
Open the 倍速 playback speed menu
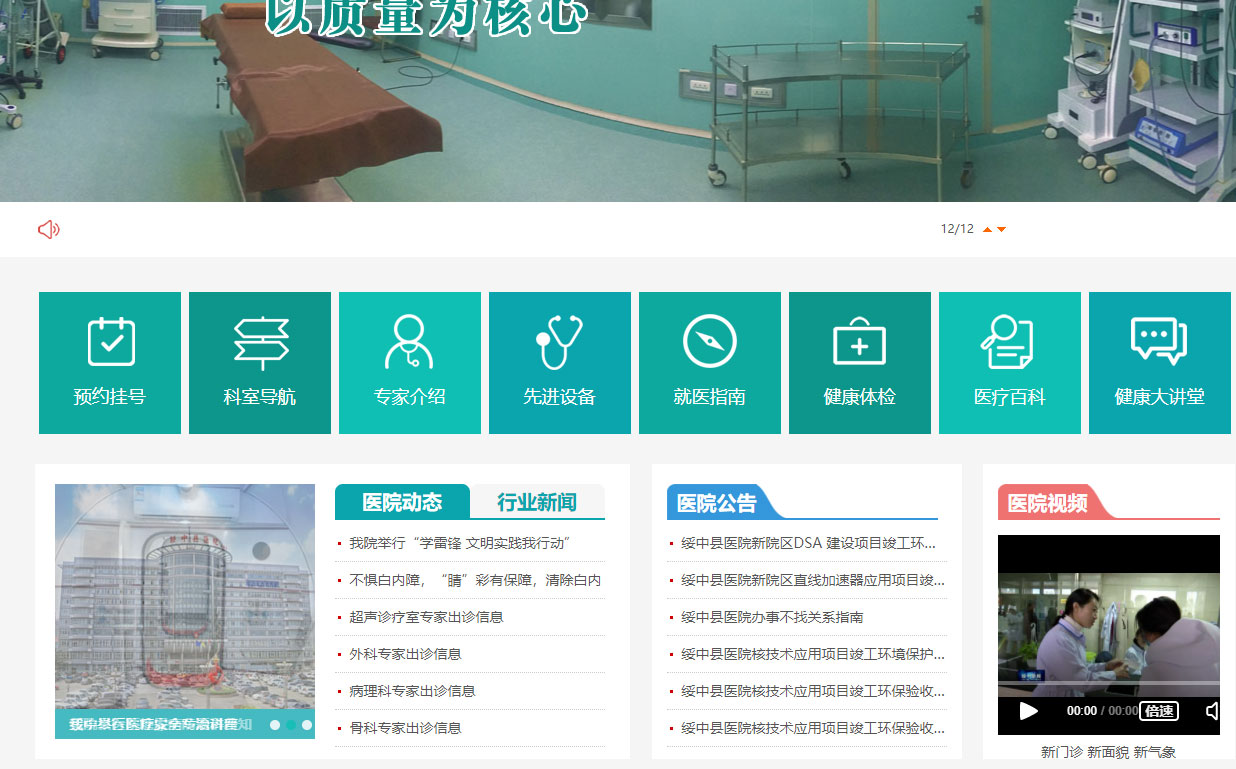coord(1159,711)
